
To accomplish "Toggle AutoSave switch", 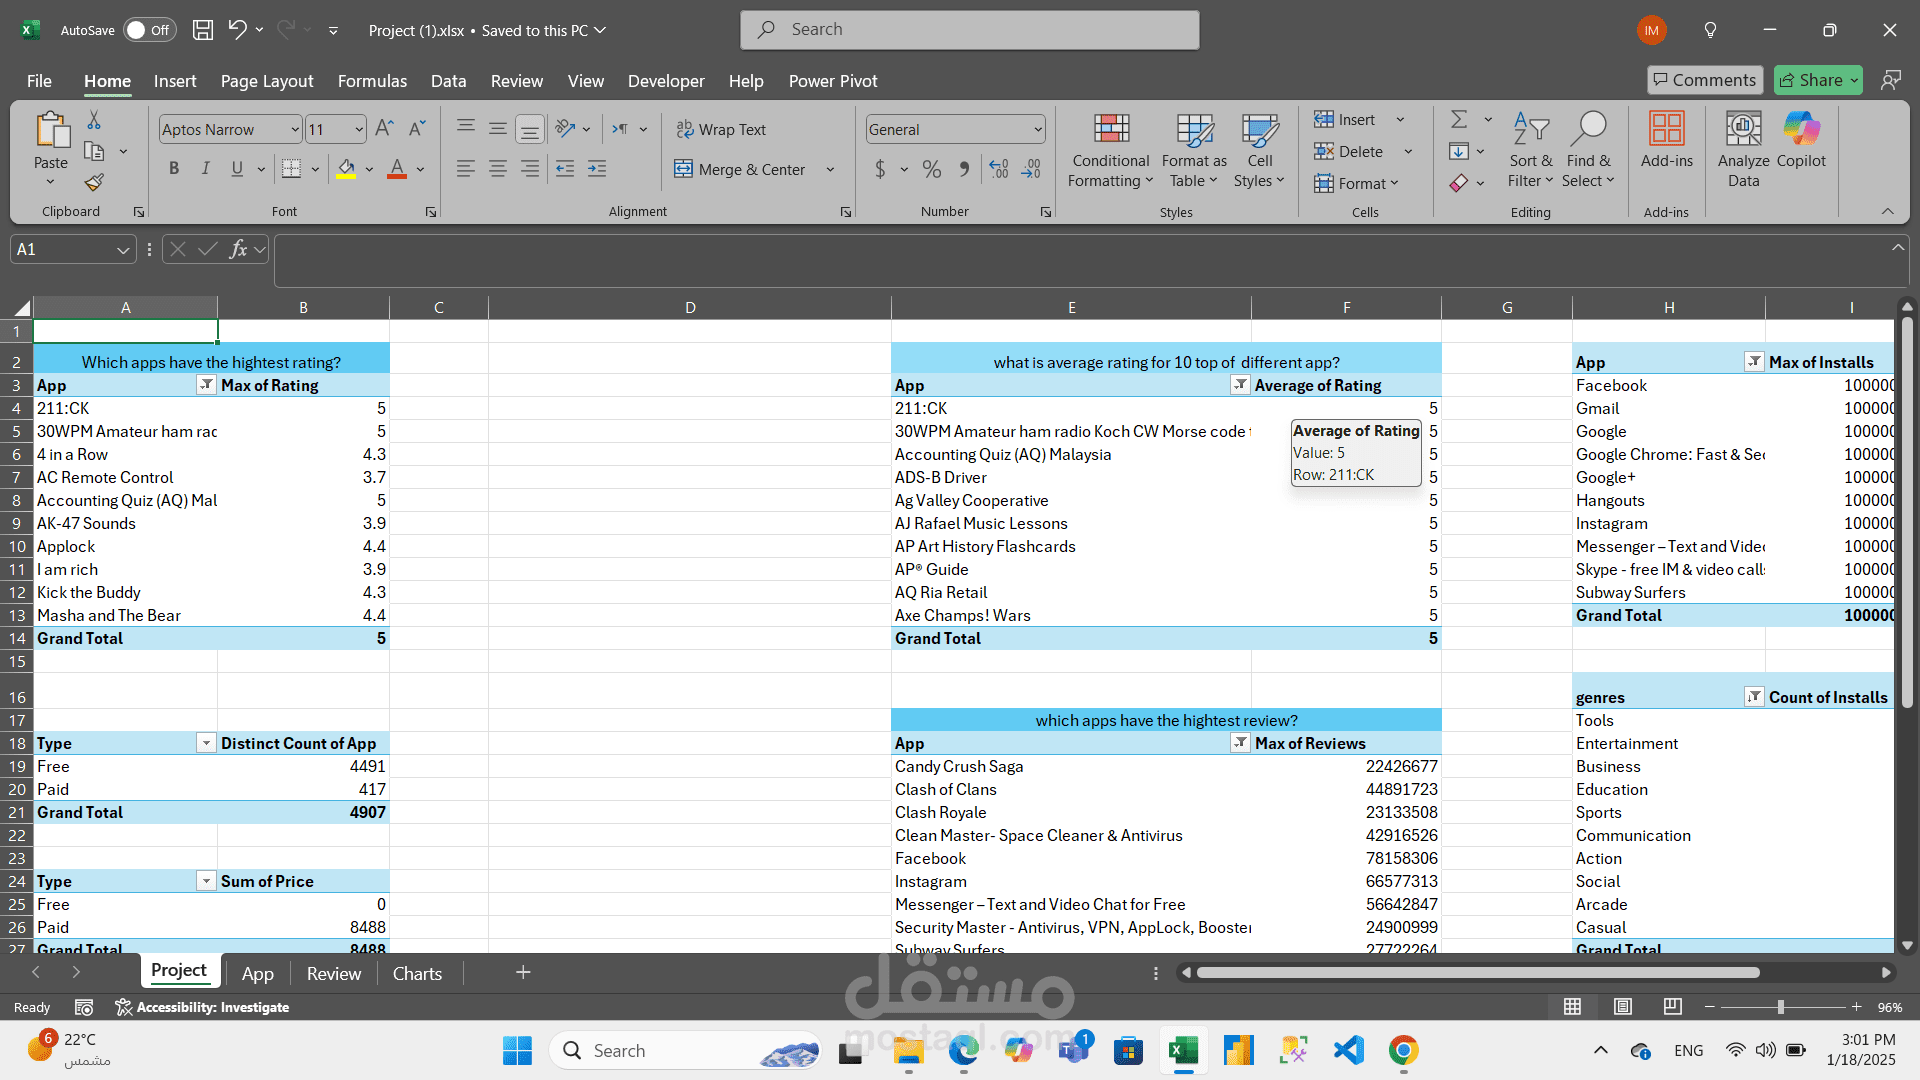I will click(x=150, y=30).
